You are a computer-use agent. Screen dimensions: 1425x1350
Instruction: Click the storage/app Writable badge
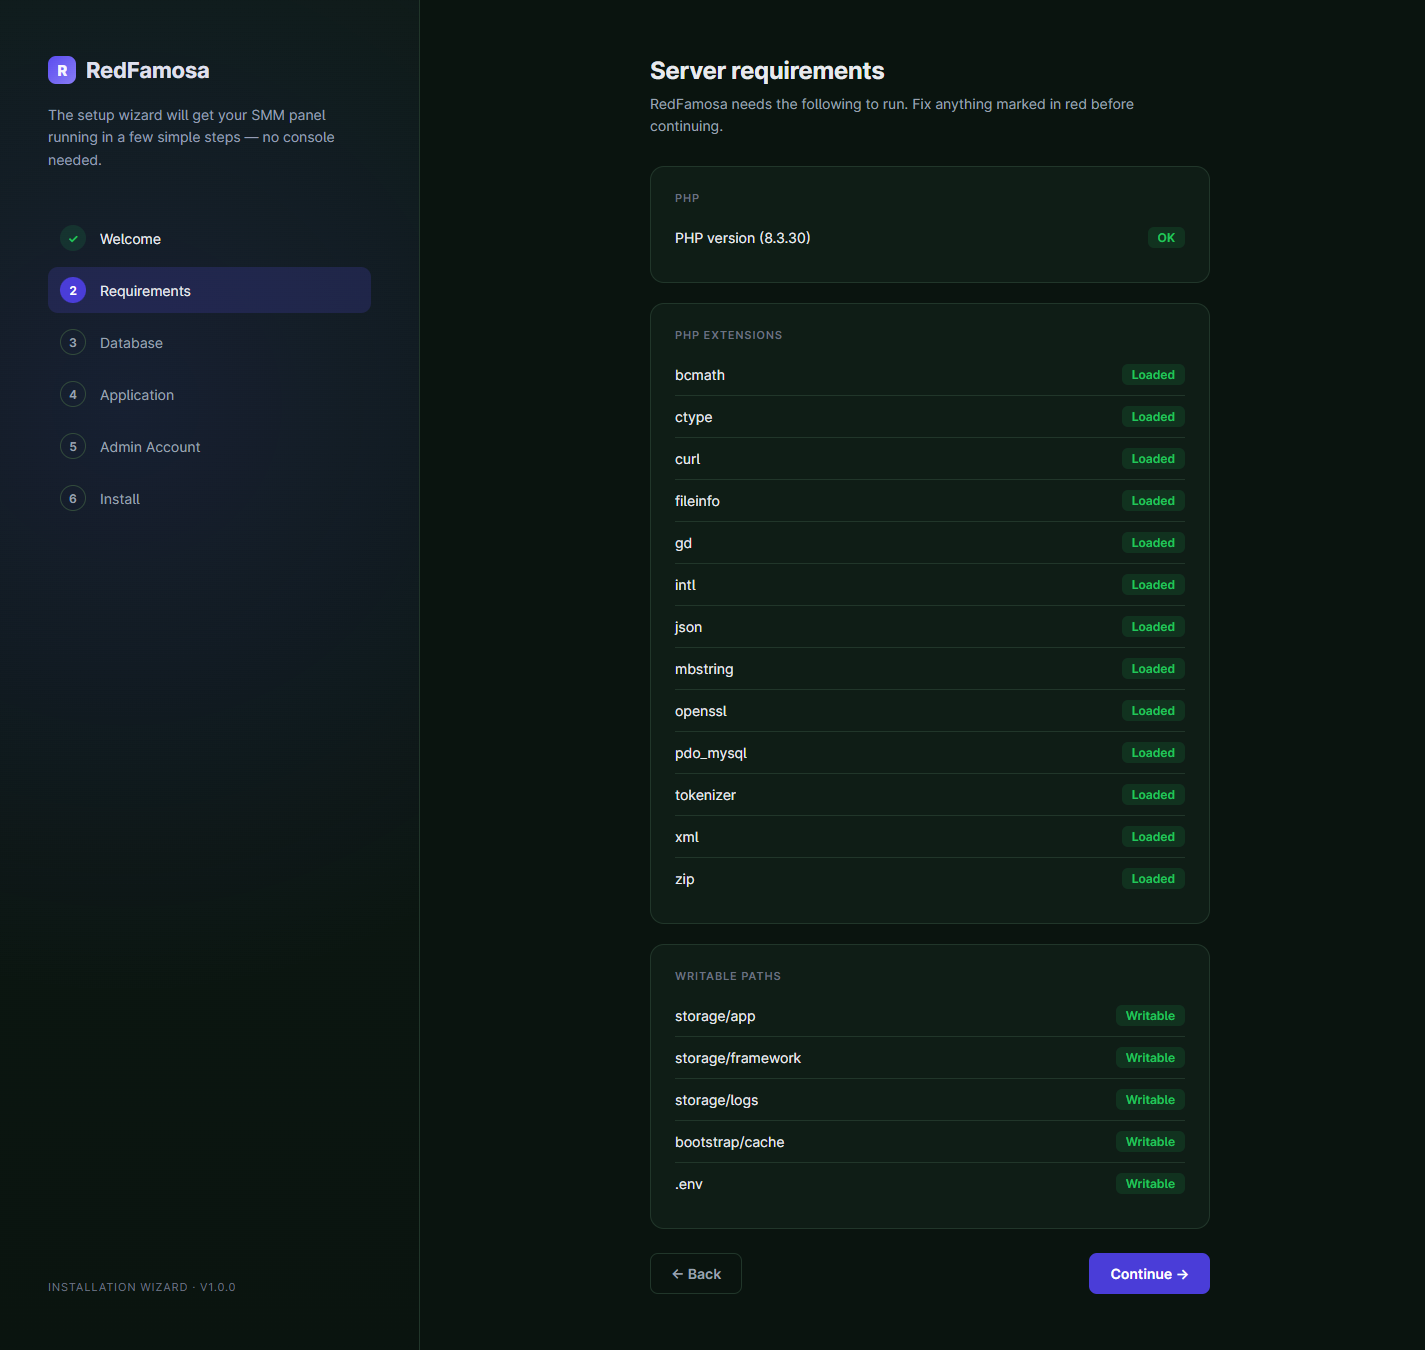[1150, 1016]
